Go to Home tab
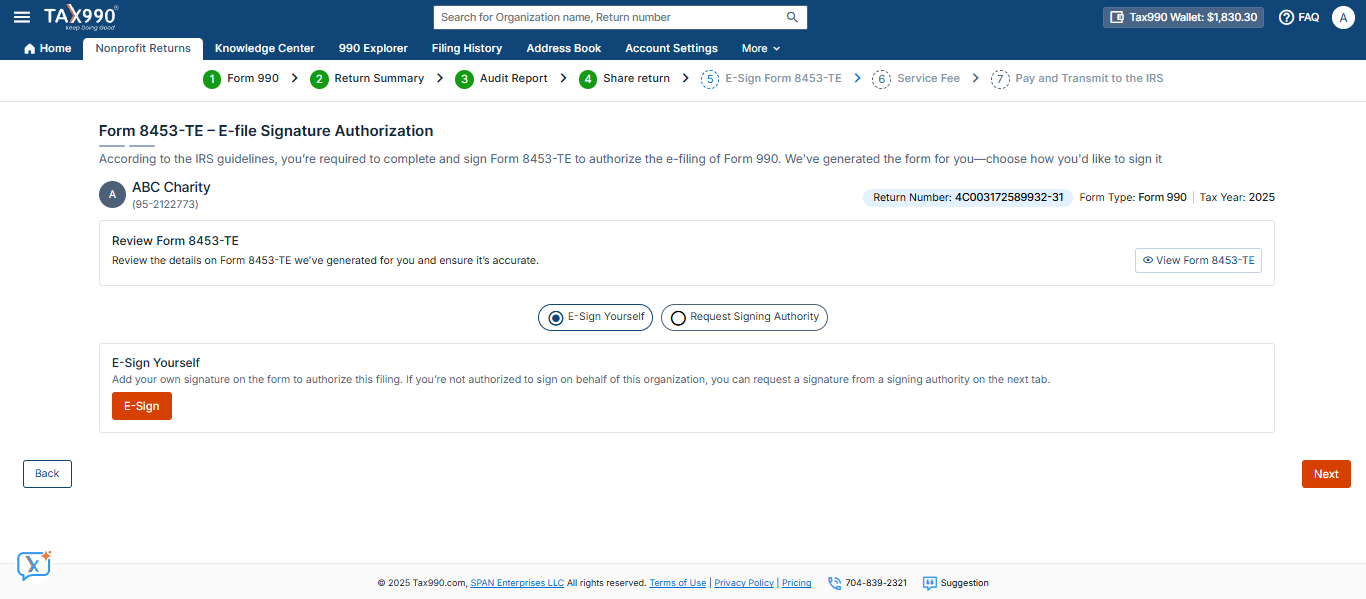 (x=47, y=48)
